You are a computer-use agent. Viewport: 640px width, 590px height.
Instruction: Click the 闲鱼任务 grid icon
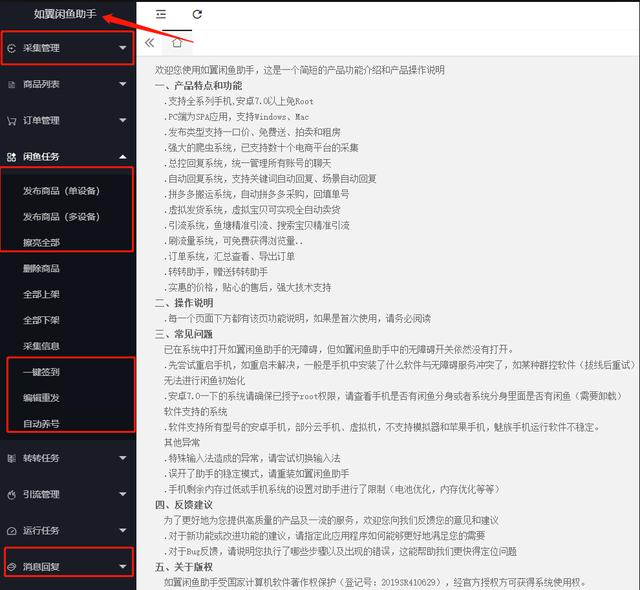pos(12,157)
